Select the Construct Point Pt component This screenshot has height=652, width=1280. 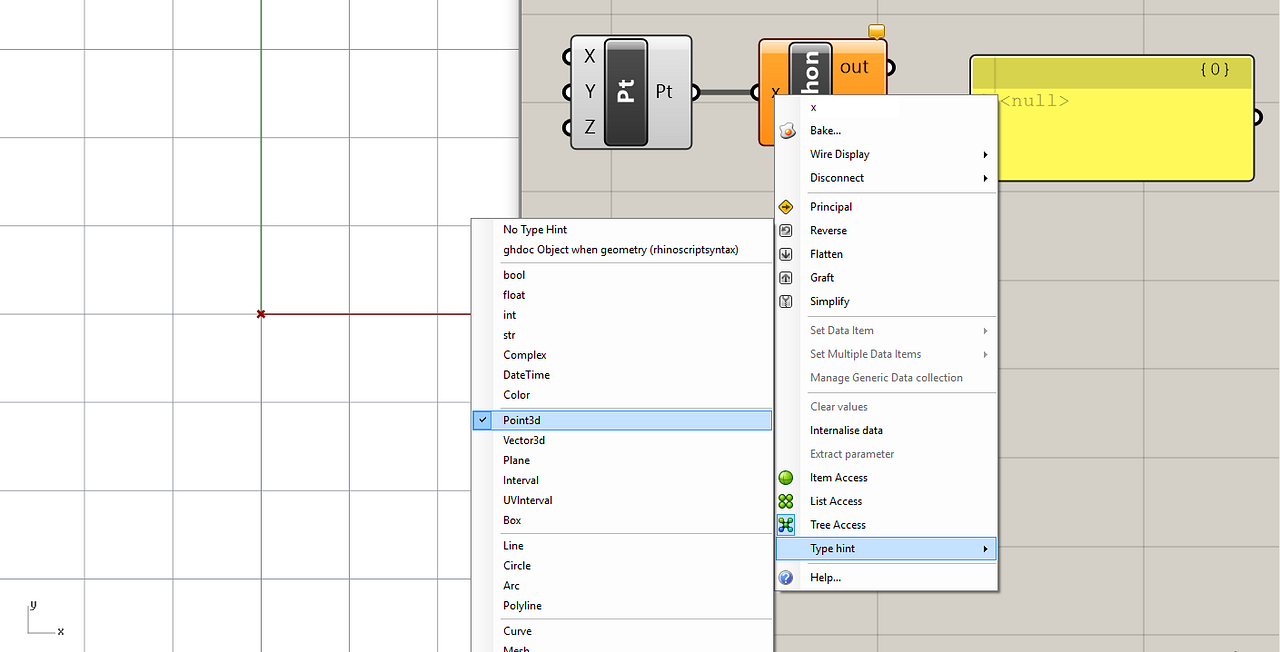coord(626,91)
